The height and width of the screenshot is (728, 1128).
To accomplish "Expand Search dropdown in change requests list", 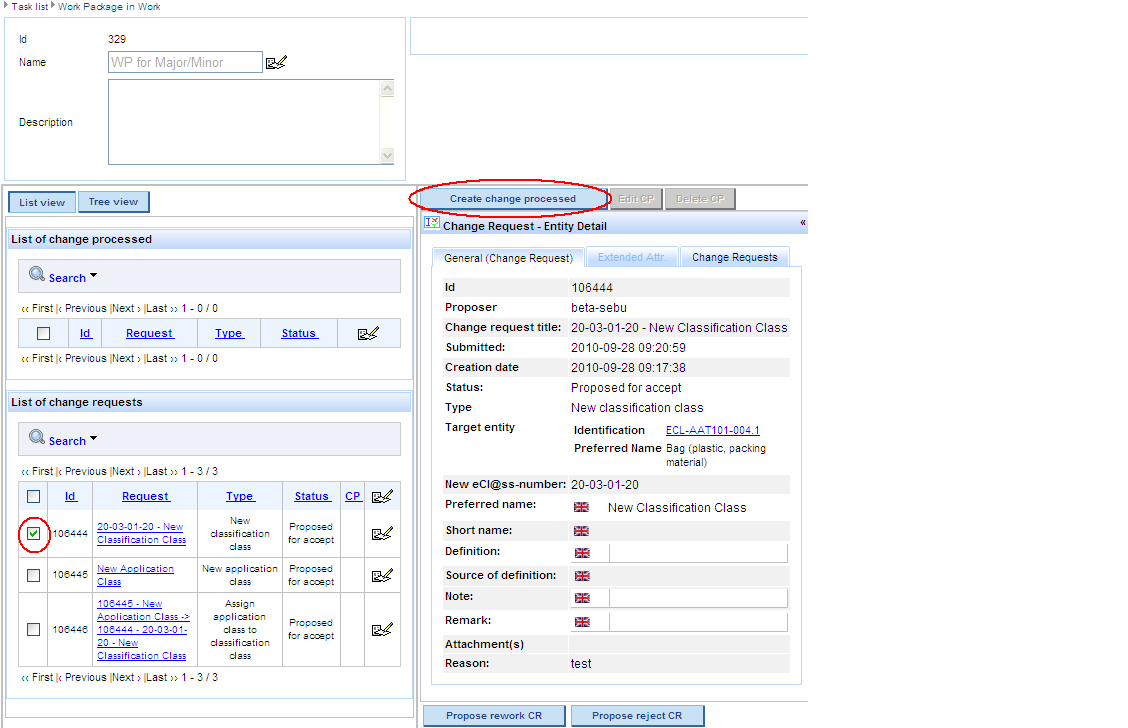I will [93, 439].
